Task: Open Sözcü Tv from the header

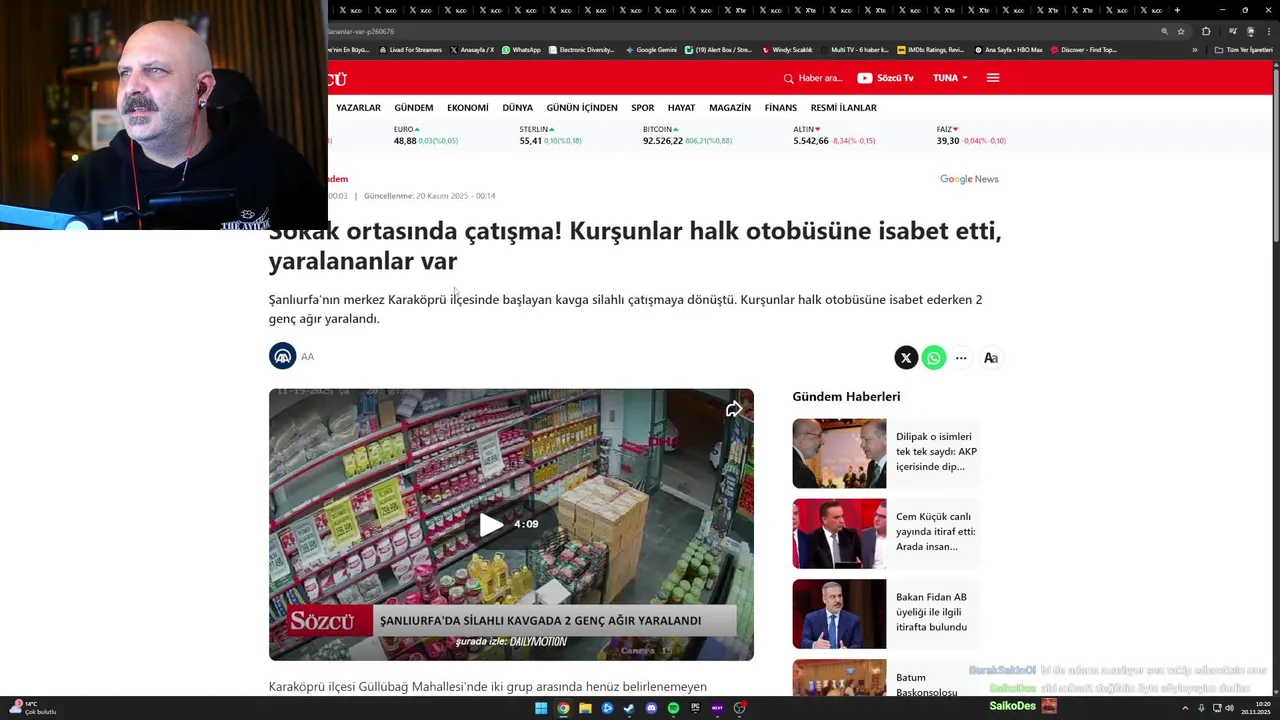Action: pyautogui.click(x=885, y=78)
